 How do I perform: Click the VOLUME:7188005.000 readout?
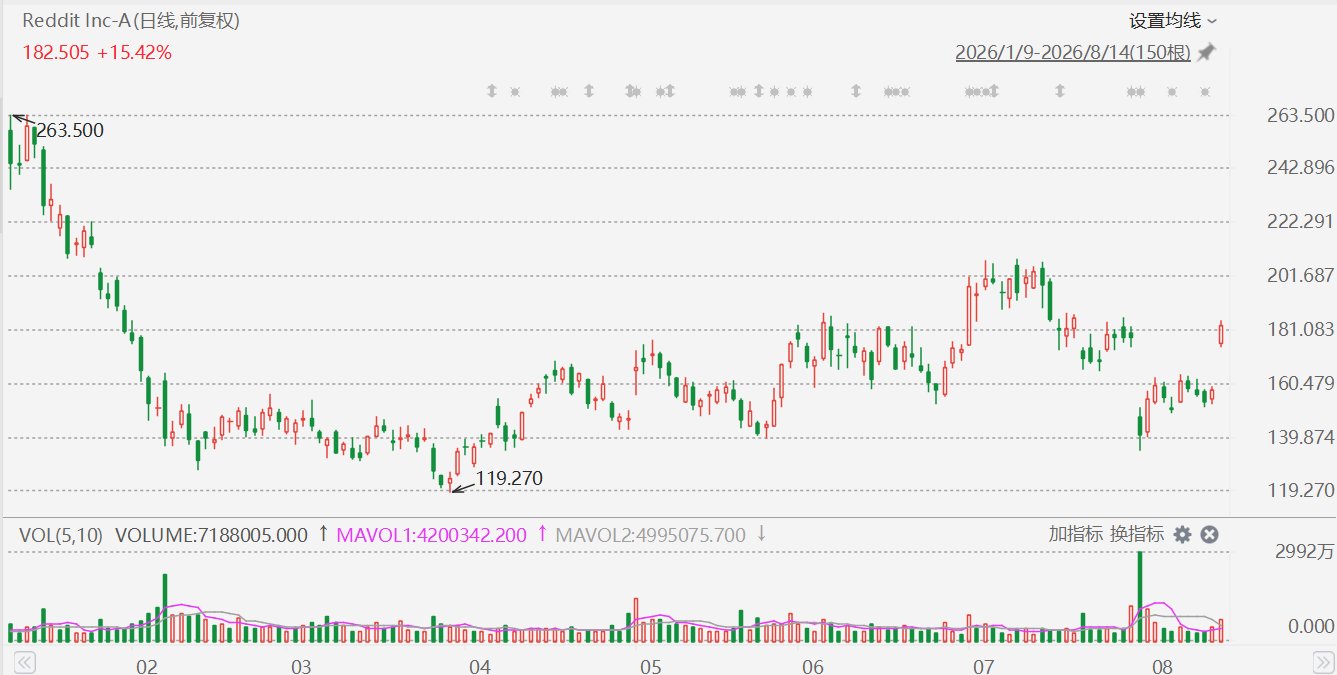pos(212,535)
